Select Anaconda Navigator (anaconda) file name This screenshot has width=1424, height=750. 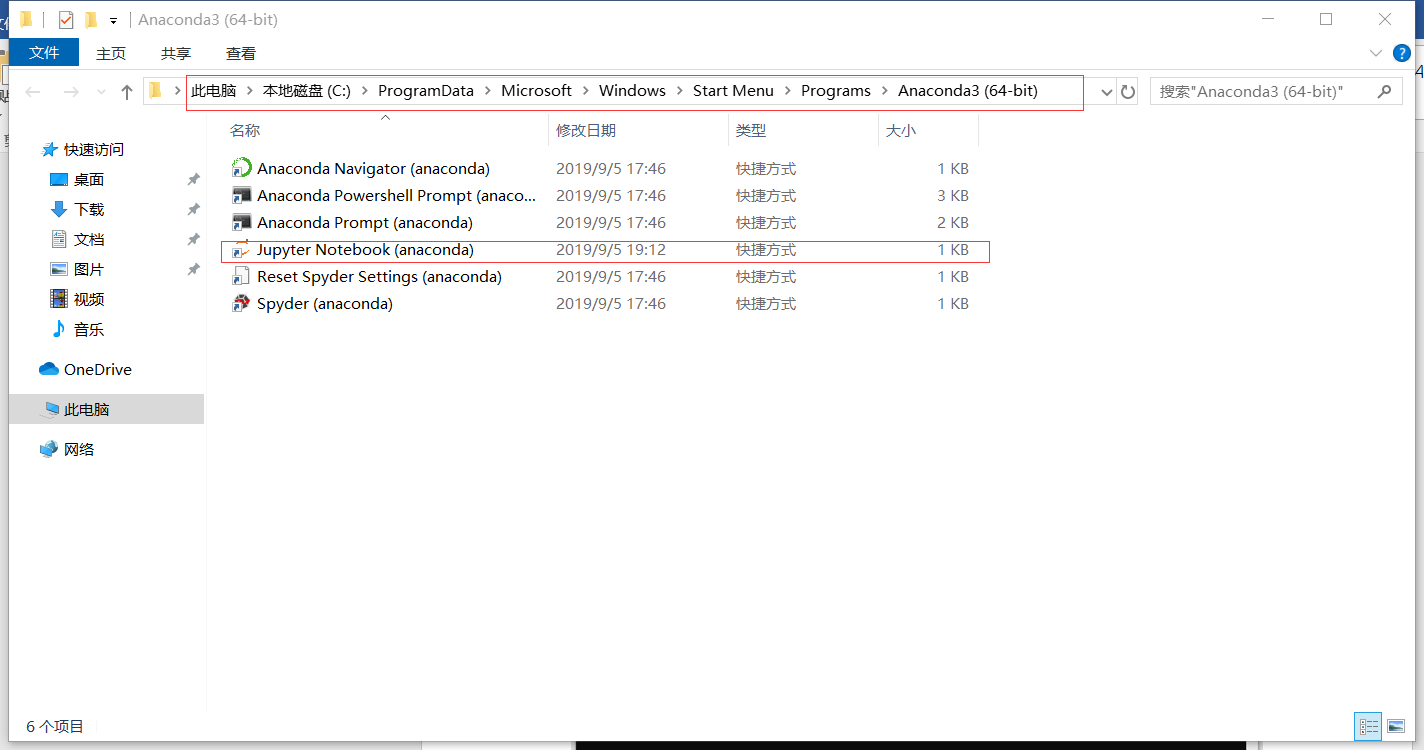pos(373,168)
